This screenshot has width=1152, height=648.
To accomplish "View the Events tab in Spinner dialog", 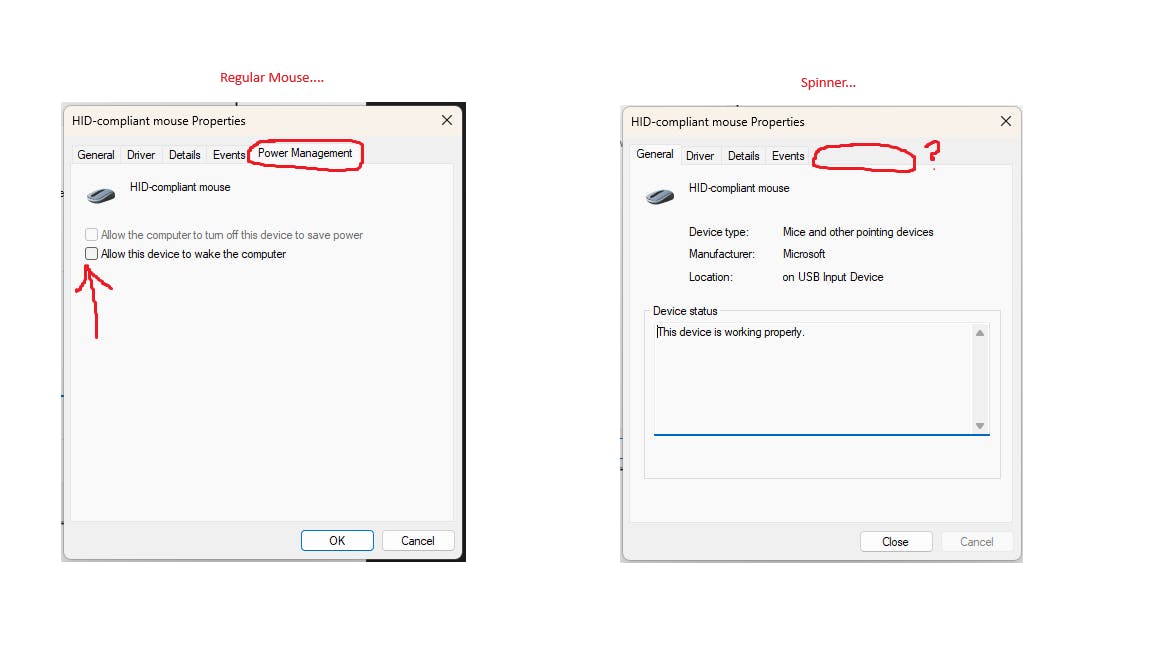I will point(788,156).
